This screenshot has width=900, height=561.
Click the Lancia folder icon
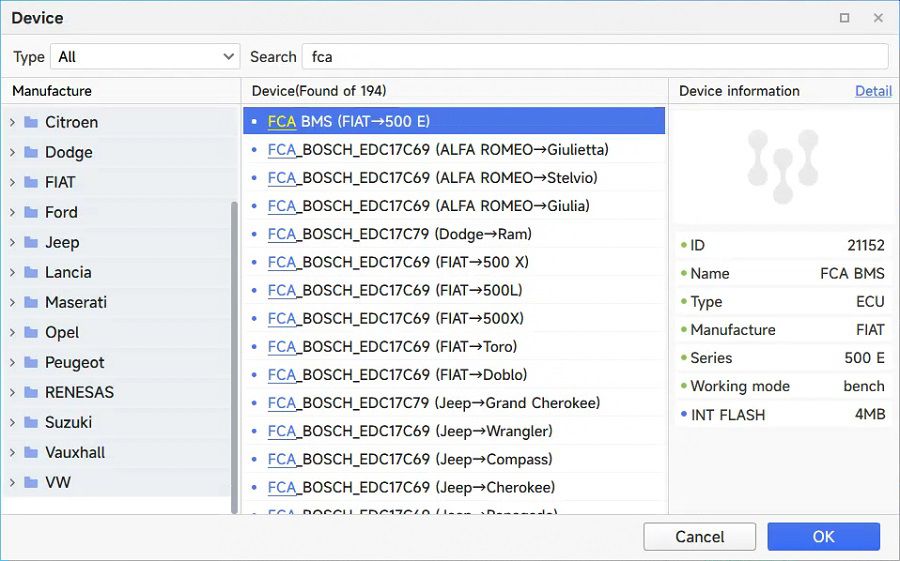point(30,272)
